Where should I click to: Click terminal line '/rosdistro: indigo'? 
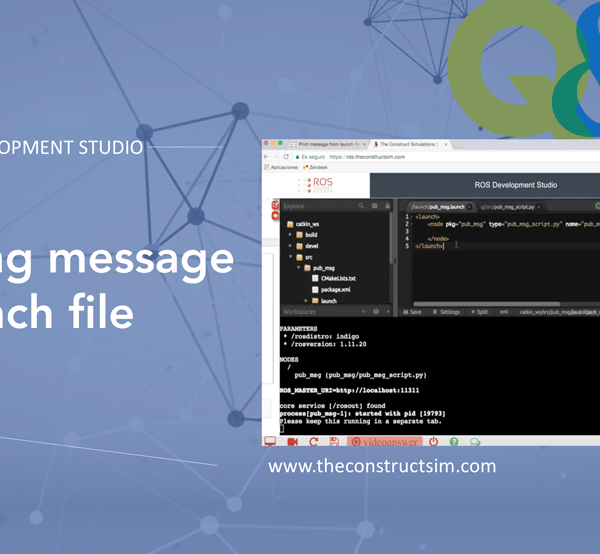(325, 336)
